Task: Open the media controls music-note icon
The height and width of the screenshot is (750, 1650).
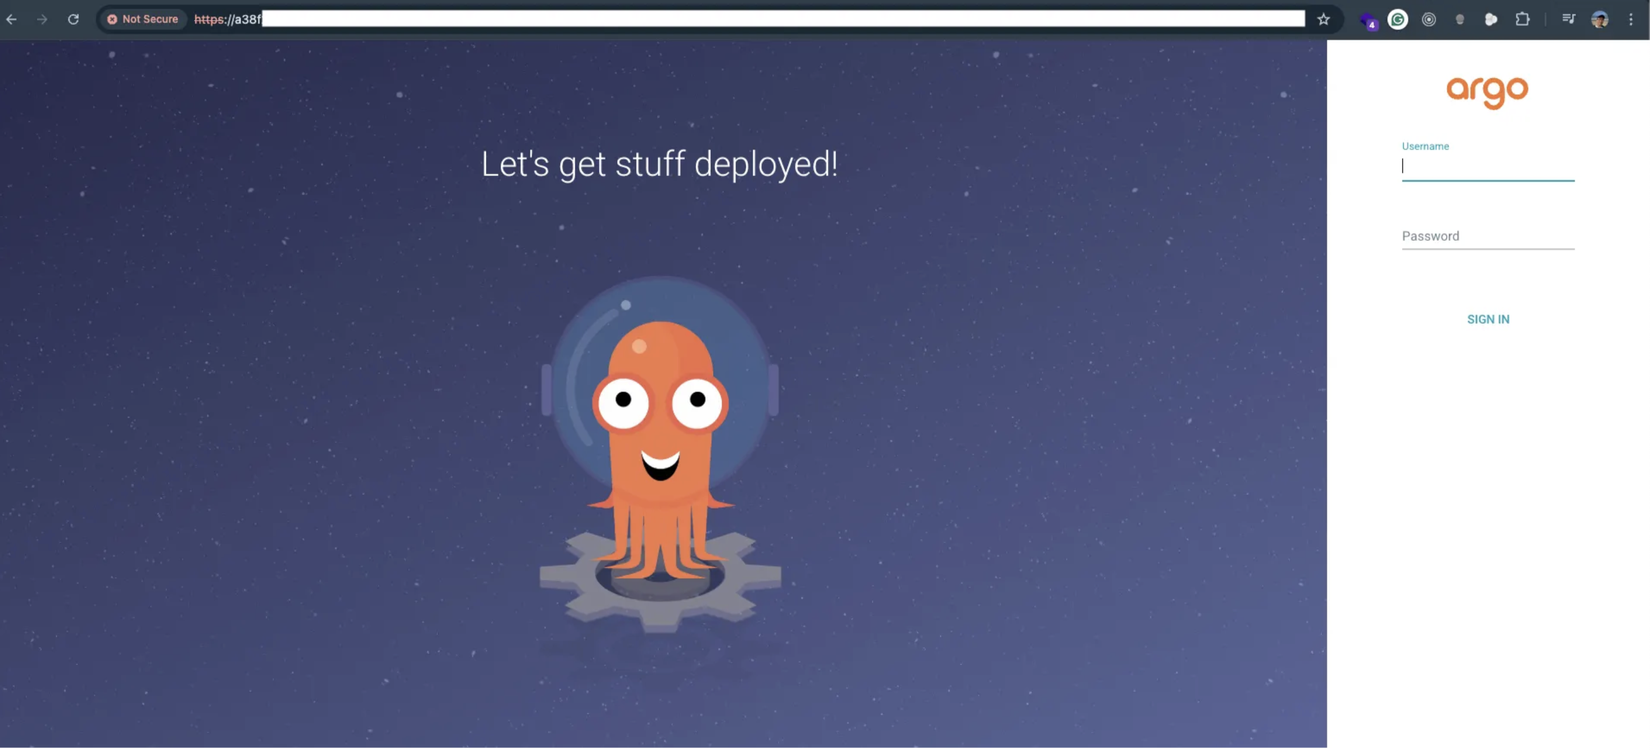Action: tap(1568, 19)
